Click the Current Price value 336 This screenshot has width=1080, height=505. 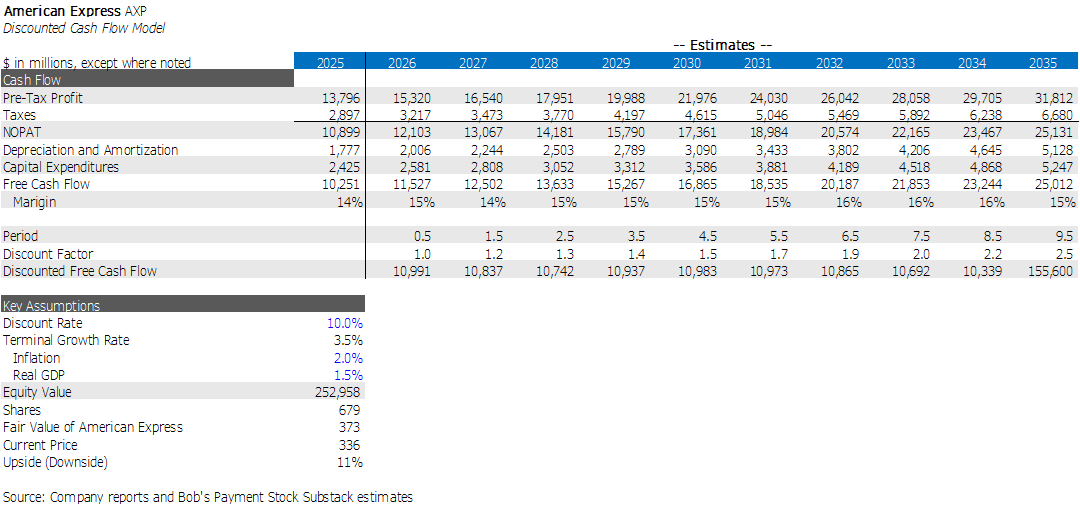point(351,444)
